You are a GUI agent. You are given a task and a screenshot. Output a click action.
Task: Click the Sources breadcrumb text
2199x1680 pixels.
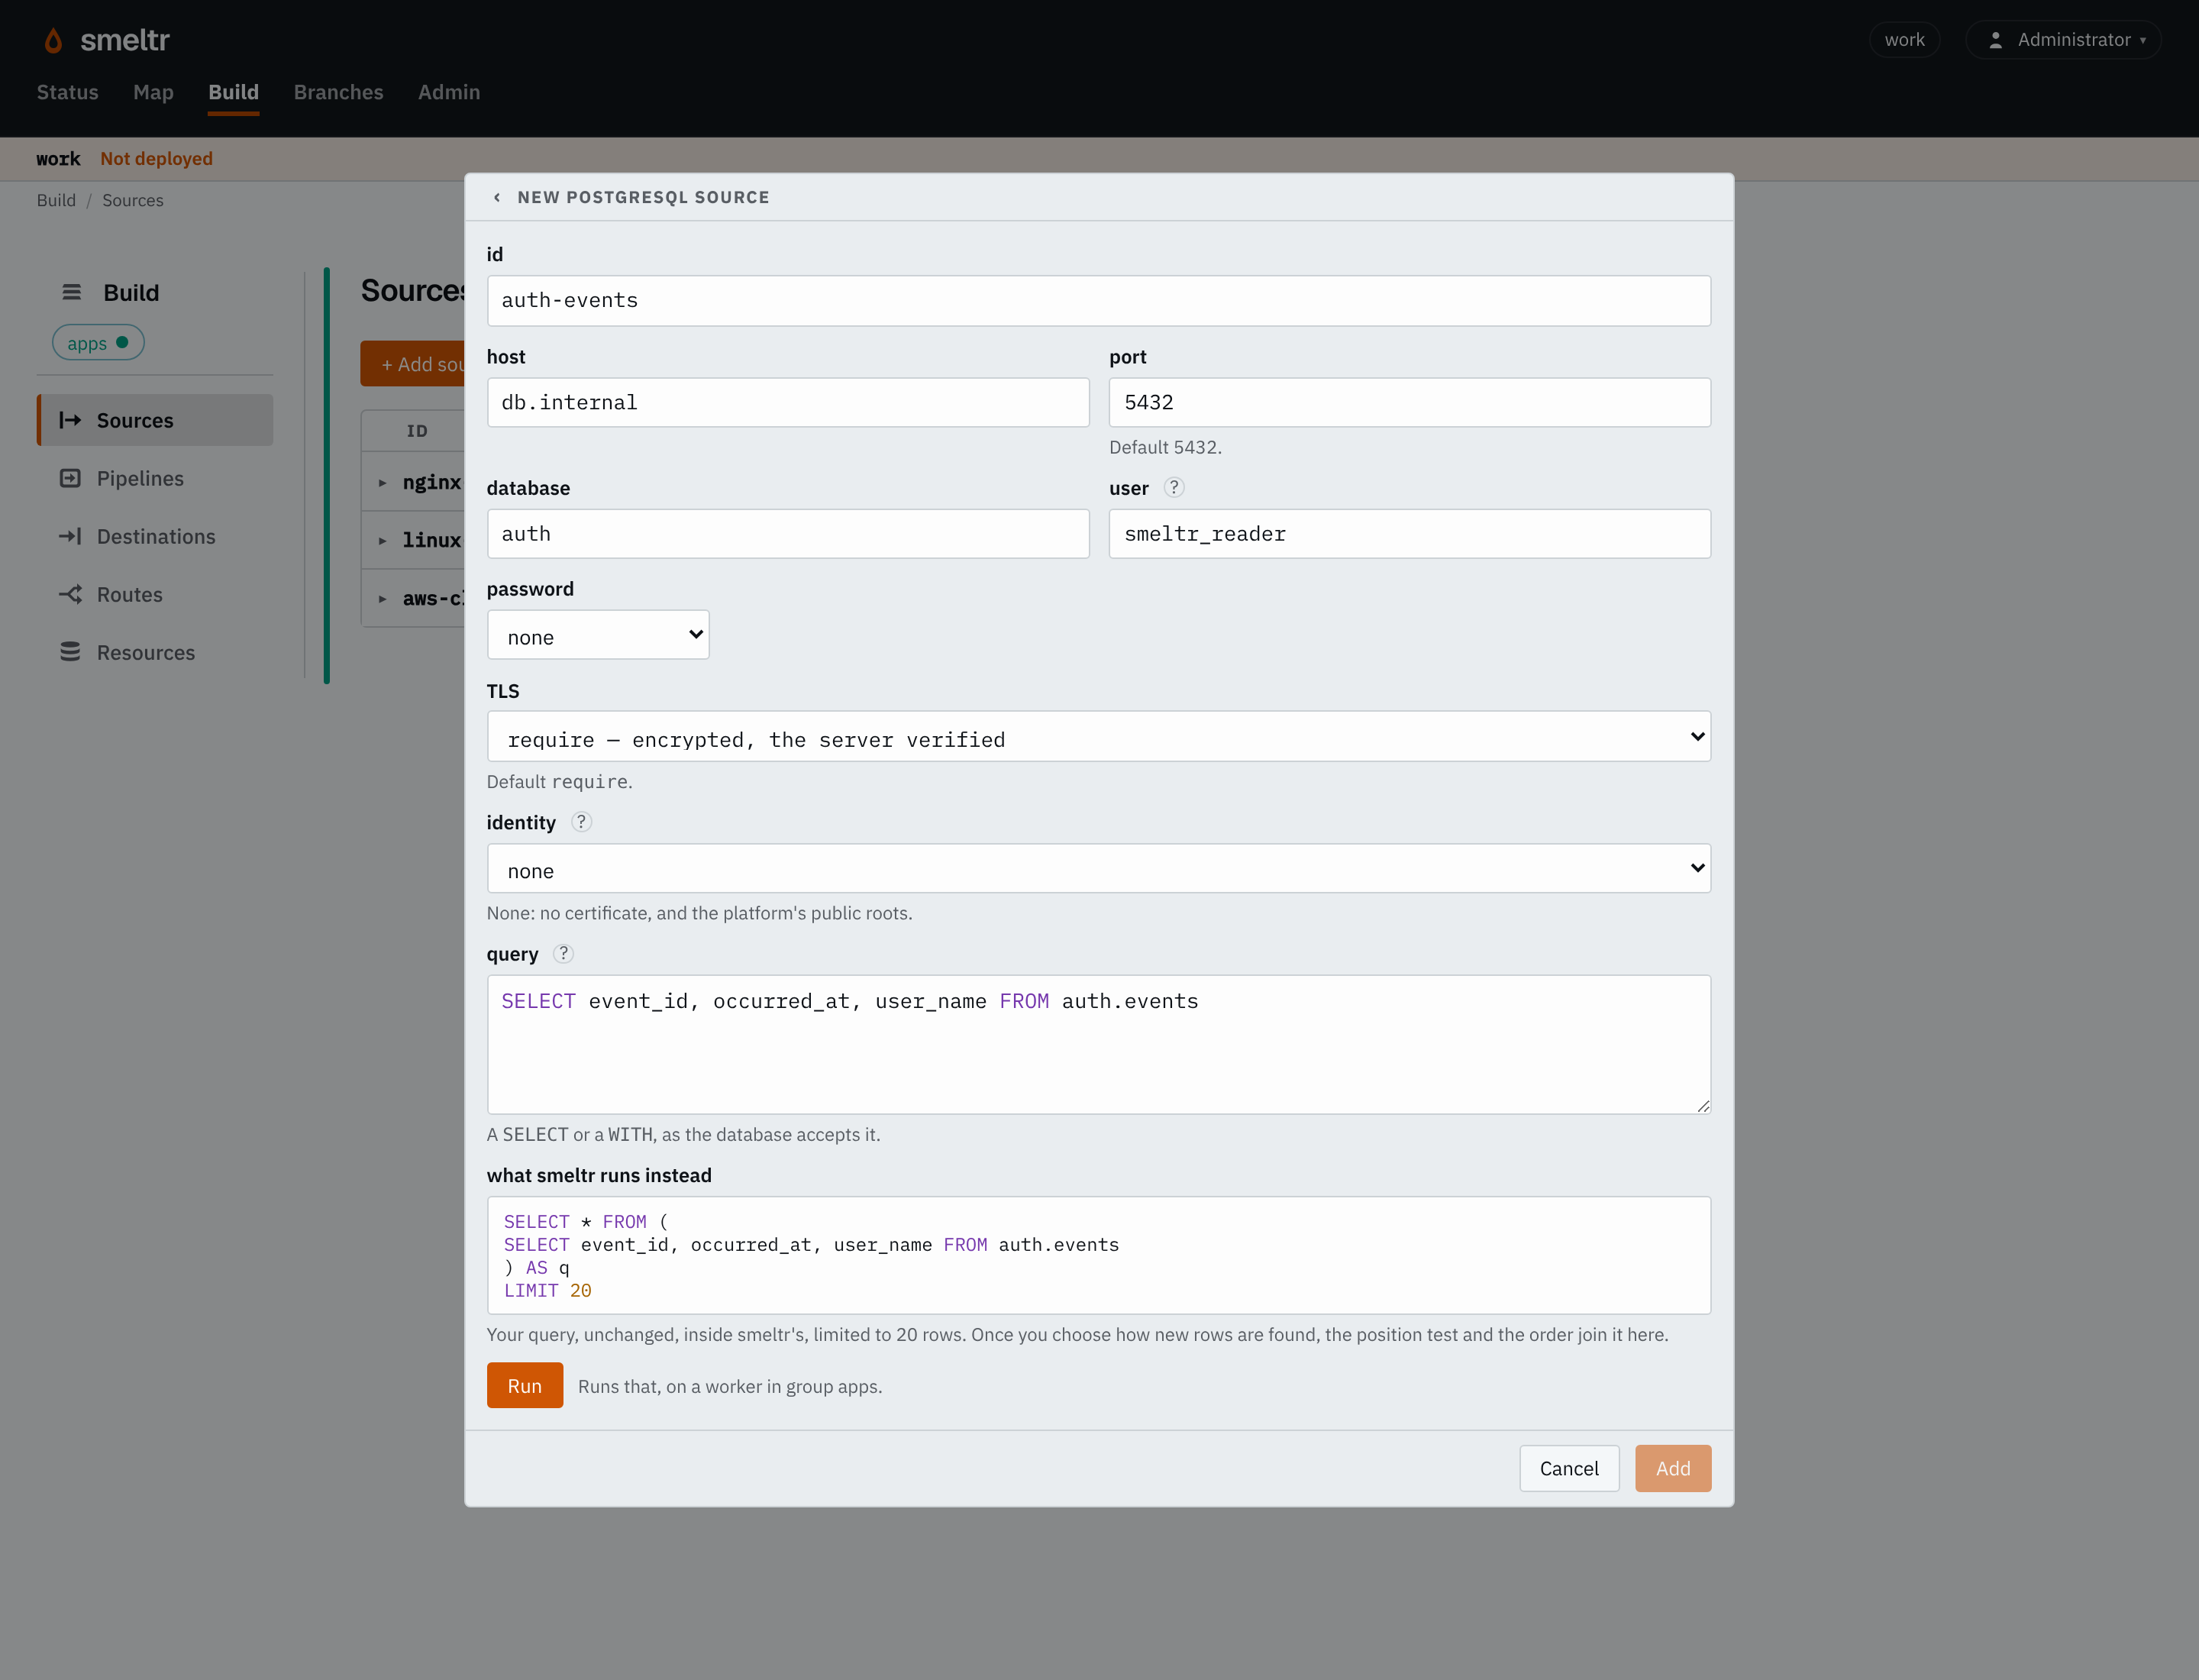click(133, 200)
